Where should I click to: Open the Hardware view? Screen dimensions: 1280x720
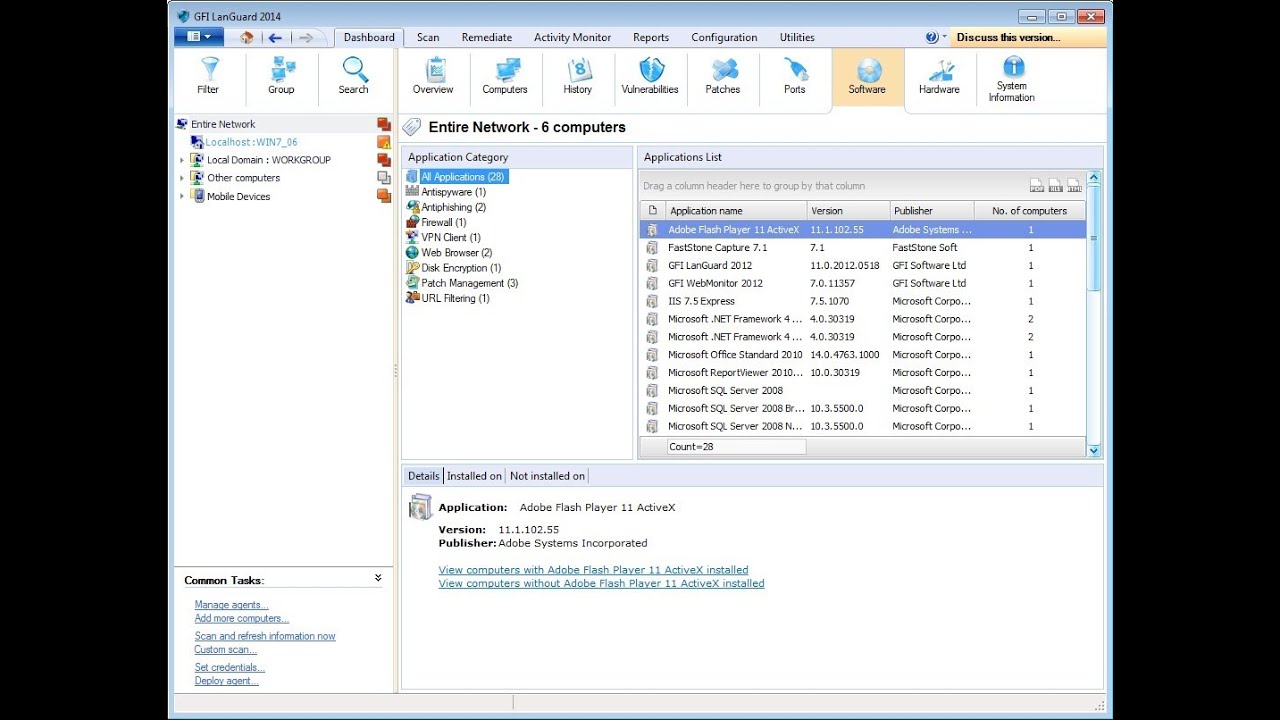pos(939,77)
